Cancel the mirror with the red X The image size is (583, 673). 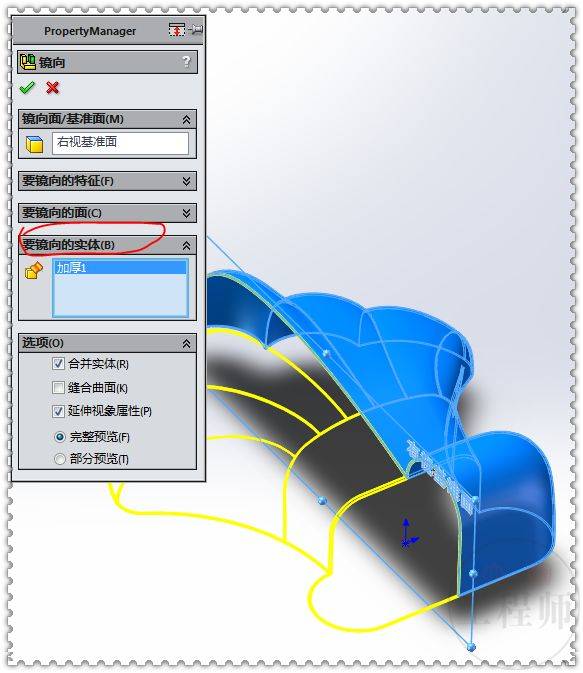tap(52, 88)
